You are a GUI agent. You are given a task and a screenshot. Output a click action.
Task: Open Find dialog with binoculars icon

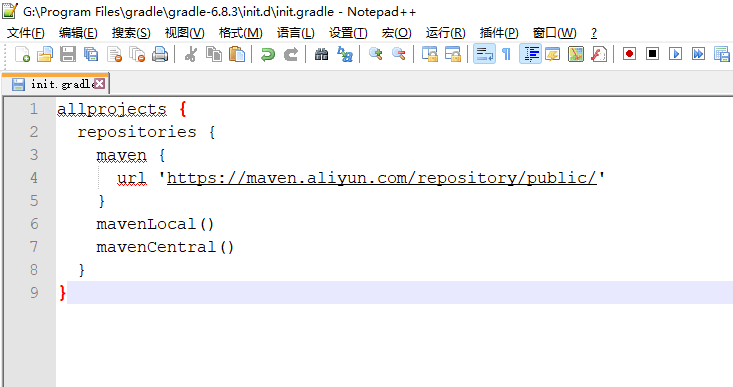321,54
